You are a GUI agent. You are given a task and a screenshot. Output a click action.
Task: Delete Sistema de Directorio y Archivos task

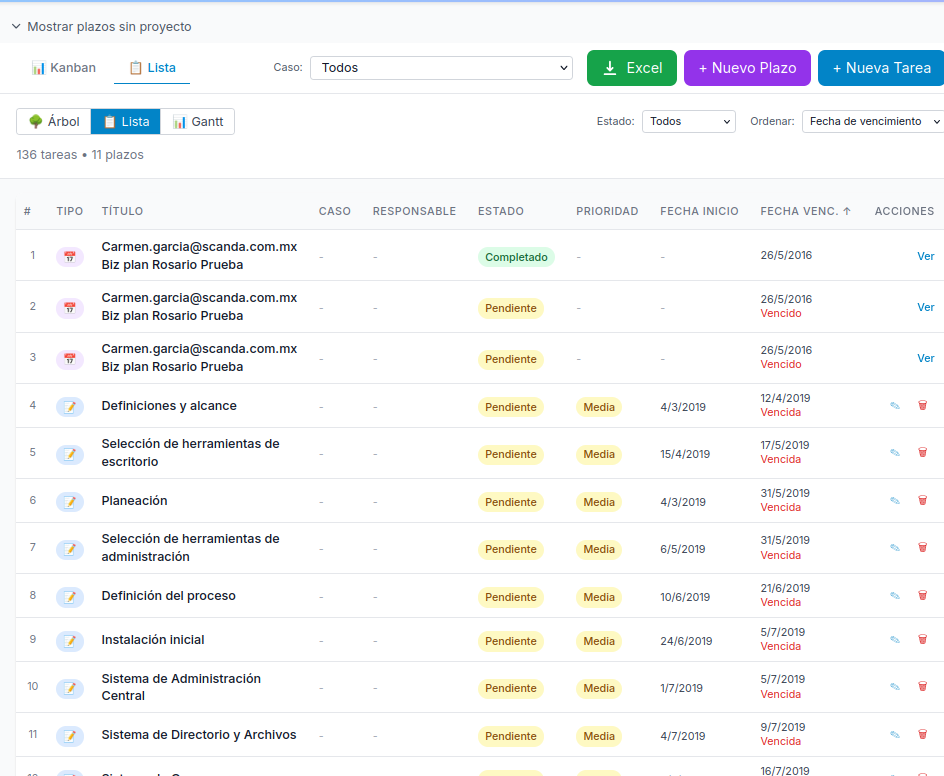[x=922, y=734]
